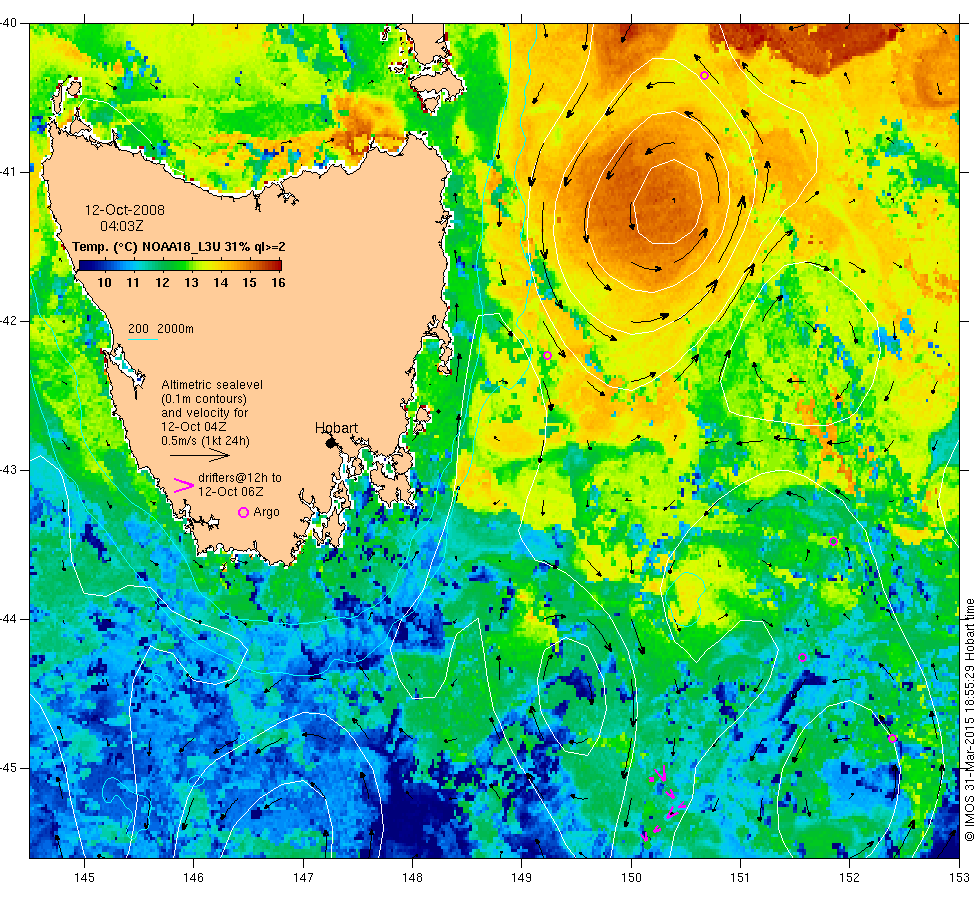The image size is (980, 900).
Task: Click the cyan 200m depth contour legend line
Action: pos(142,340)
